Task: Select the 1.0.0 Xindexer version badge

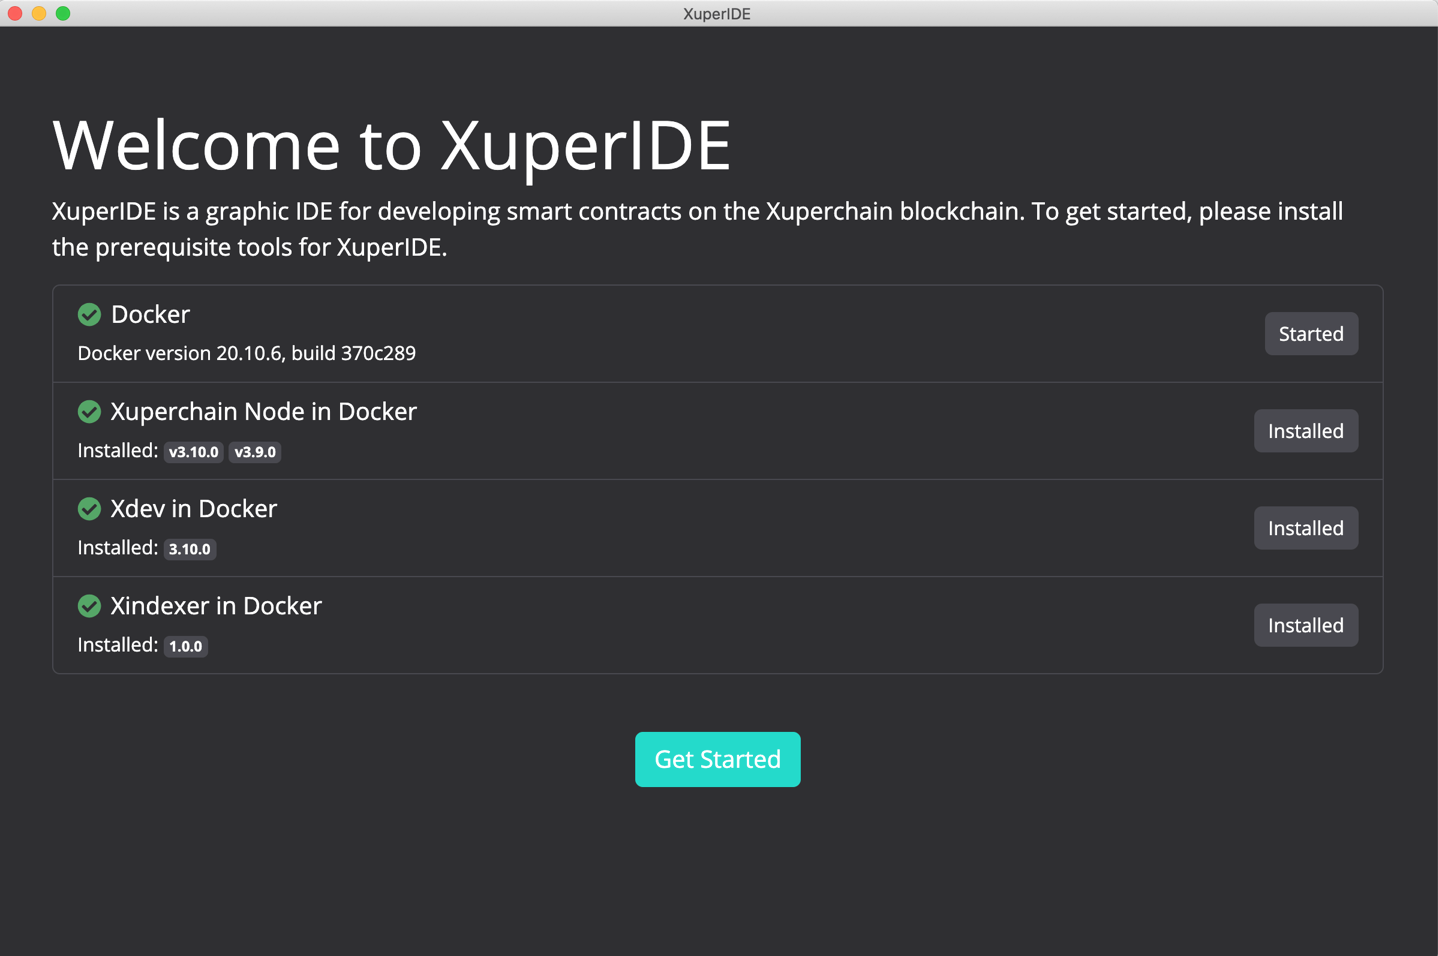Action: [186, 646]
